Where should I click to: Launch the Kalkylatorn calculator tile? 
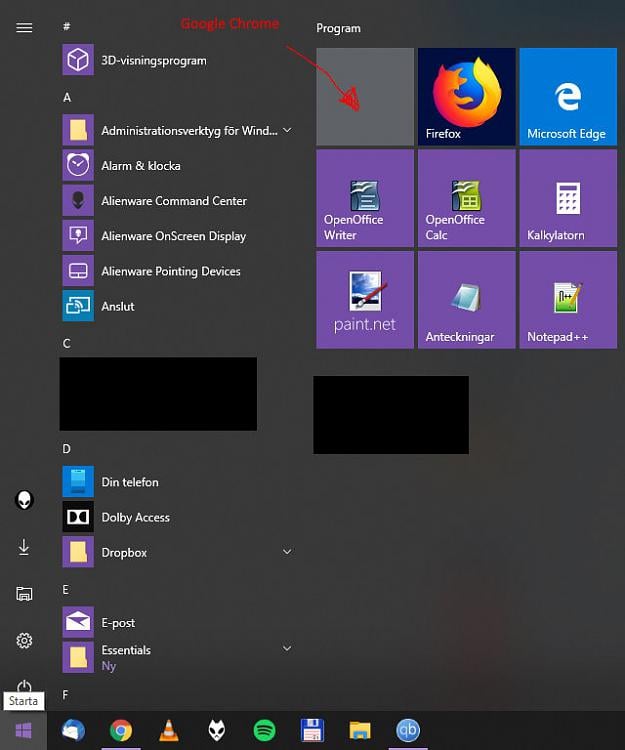[x=568, y=199]
